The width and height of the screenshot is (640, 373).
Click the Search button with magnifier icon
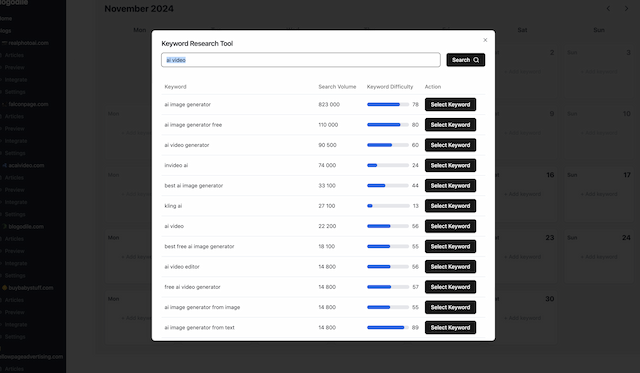point(465,60)
